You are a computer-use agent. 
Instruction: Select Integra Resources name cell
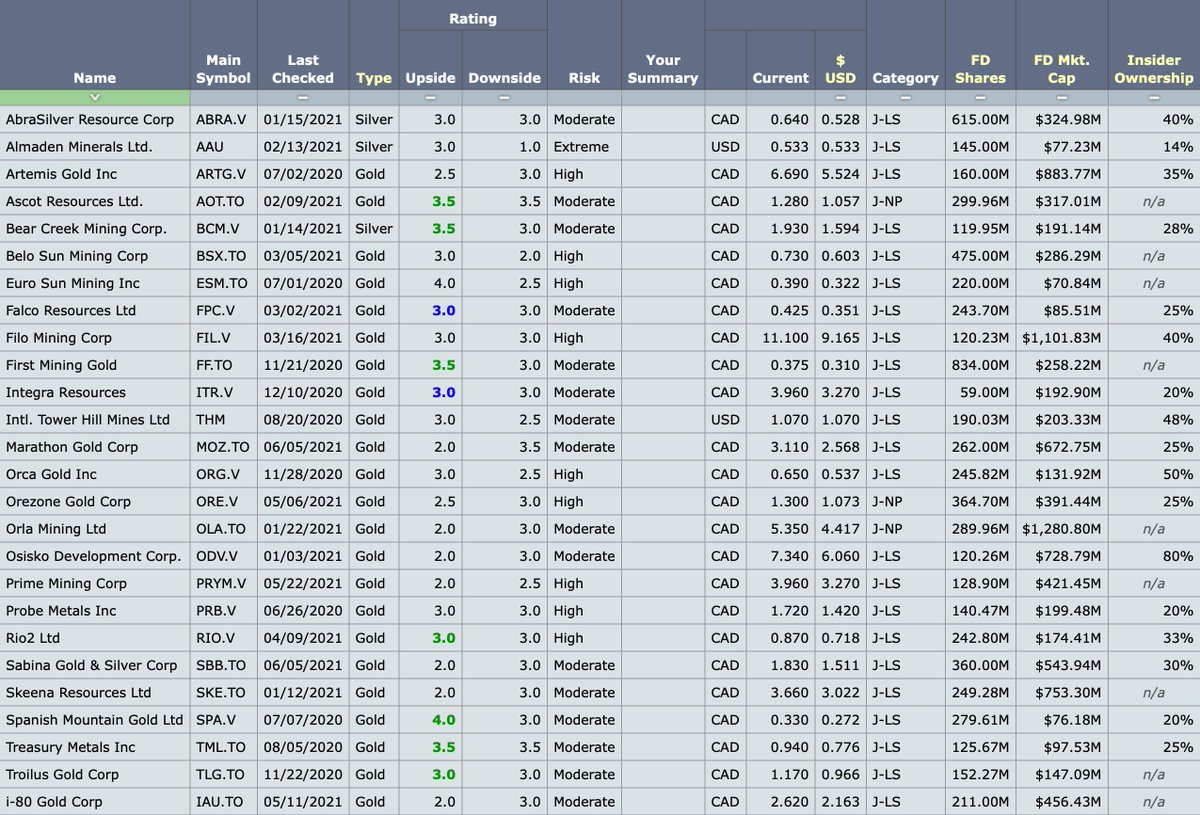coord(66,392)
